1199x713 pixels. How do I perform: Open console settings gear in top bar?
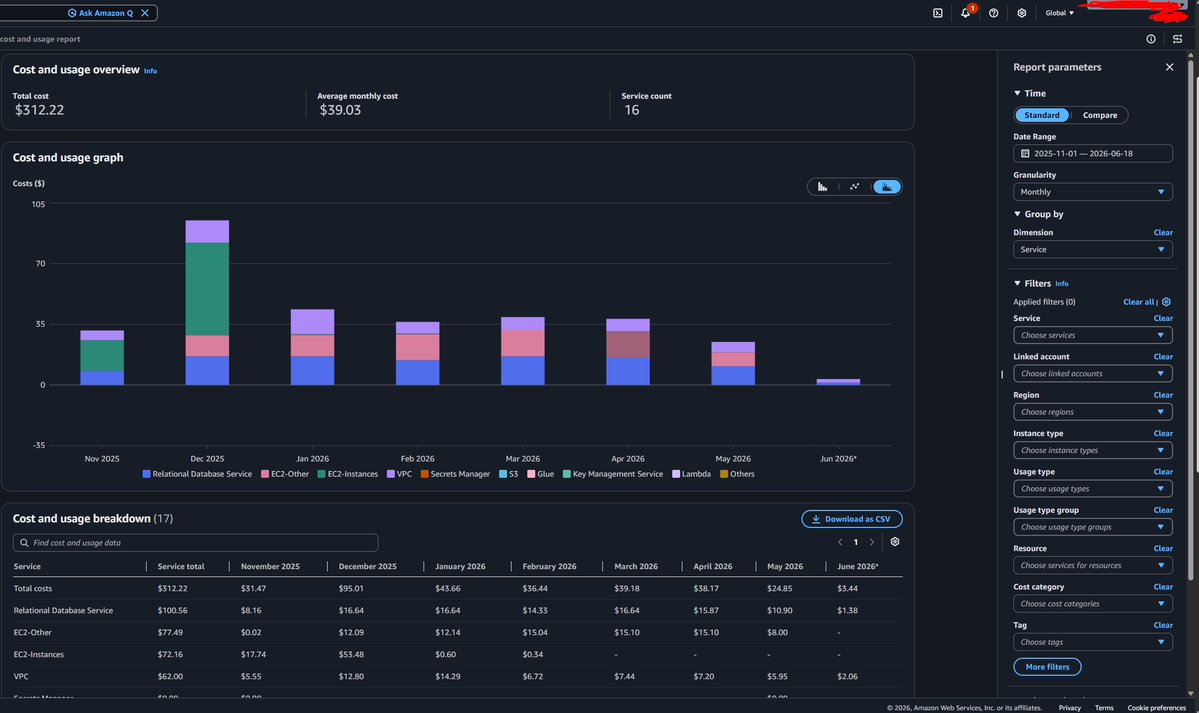1022,13
